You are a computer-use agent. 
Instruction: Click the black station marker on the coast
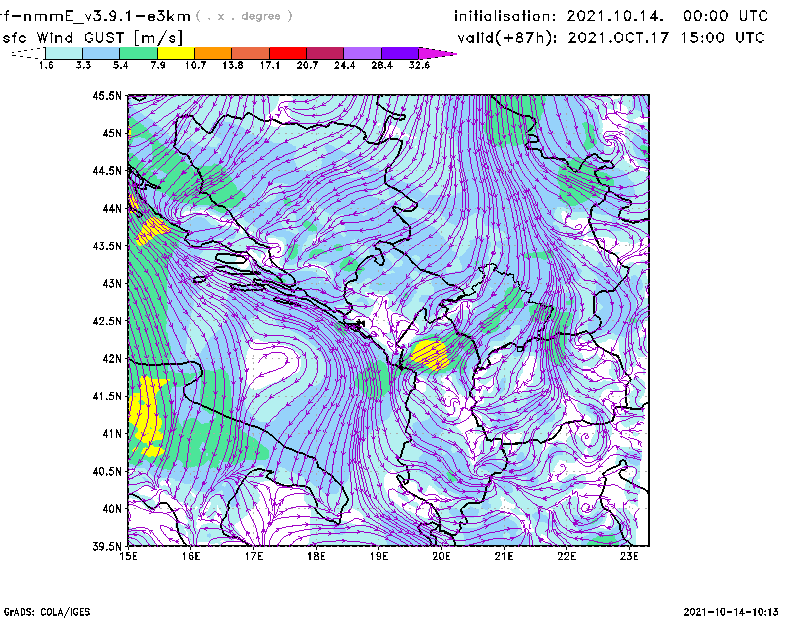coord(360,324)
